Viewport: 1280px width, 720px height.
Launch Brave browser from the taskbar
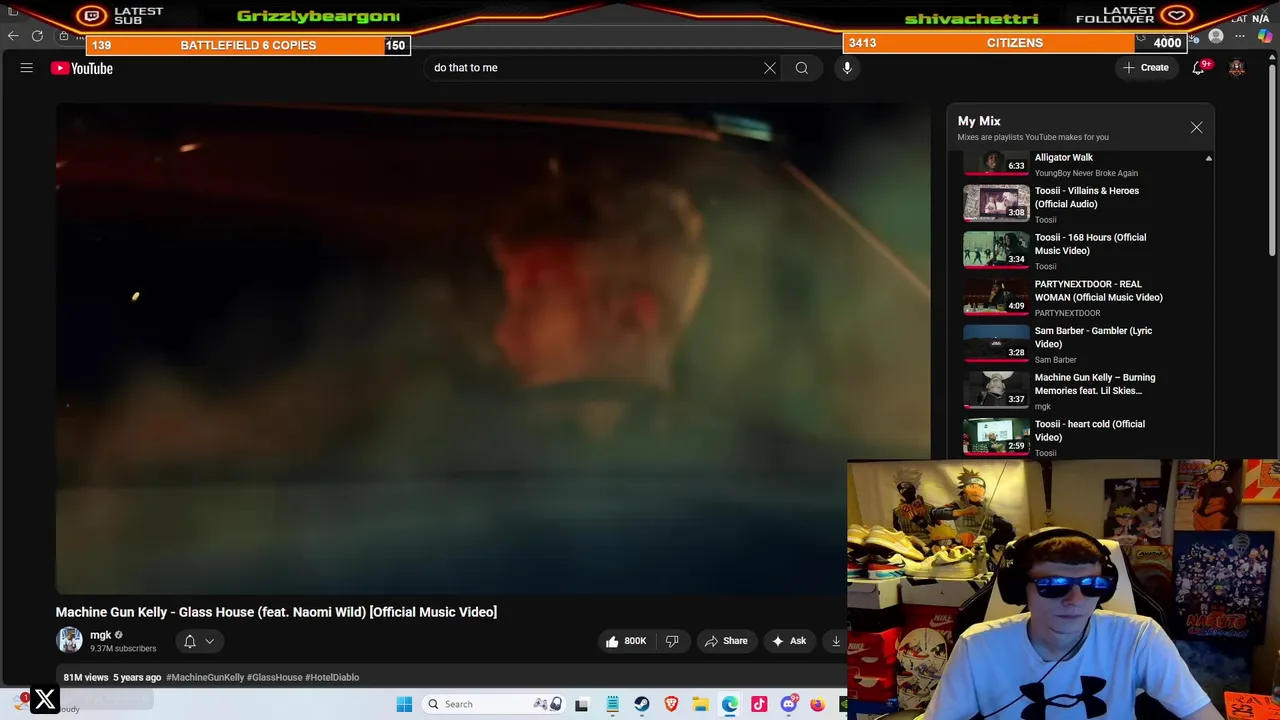[671, 704]
